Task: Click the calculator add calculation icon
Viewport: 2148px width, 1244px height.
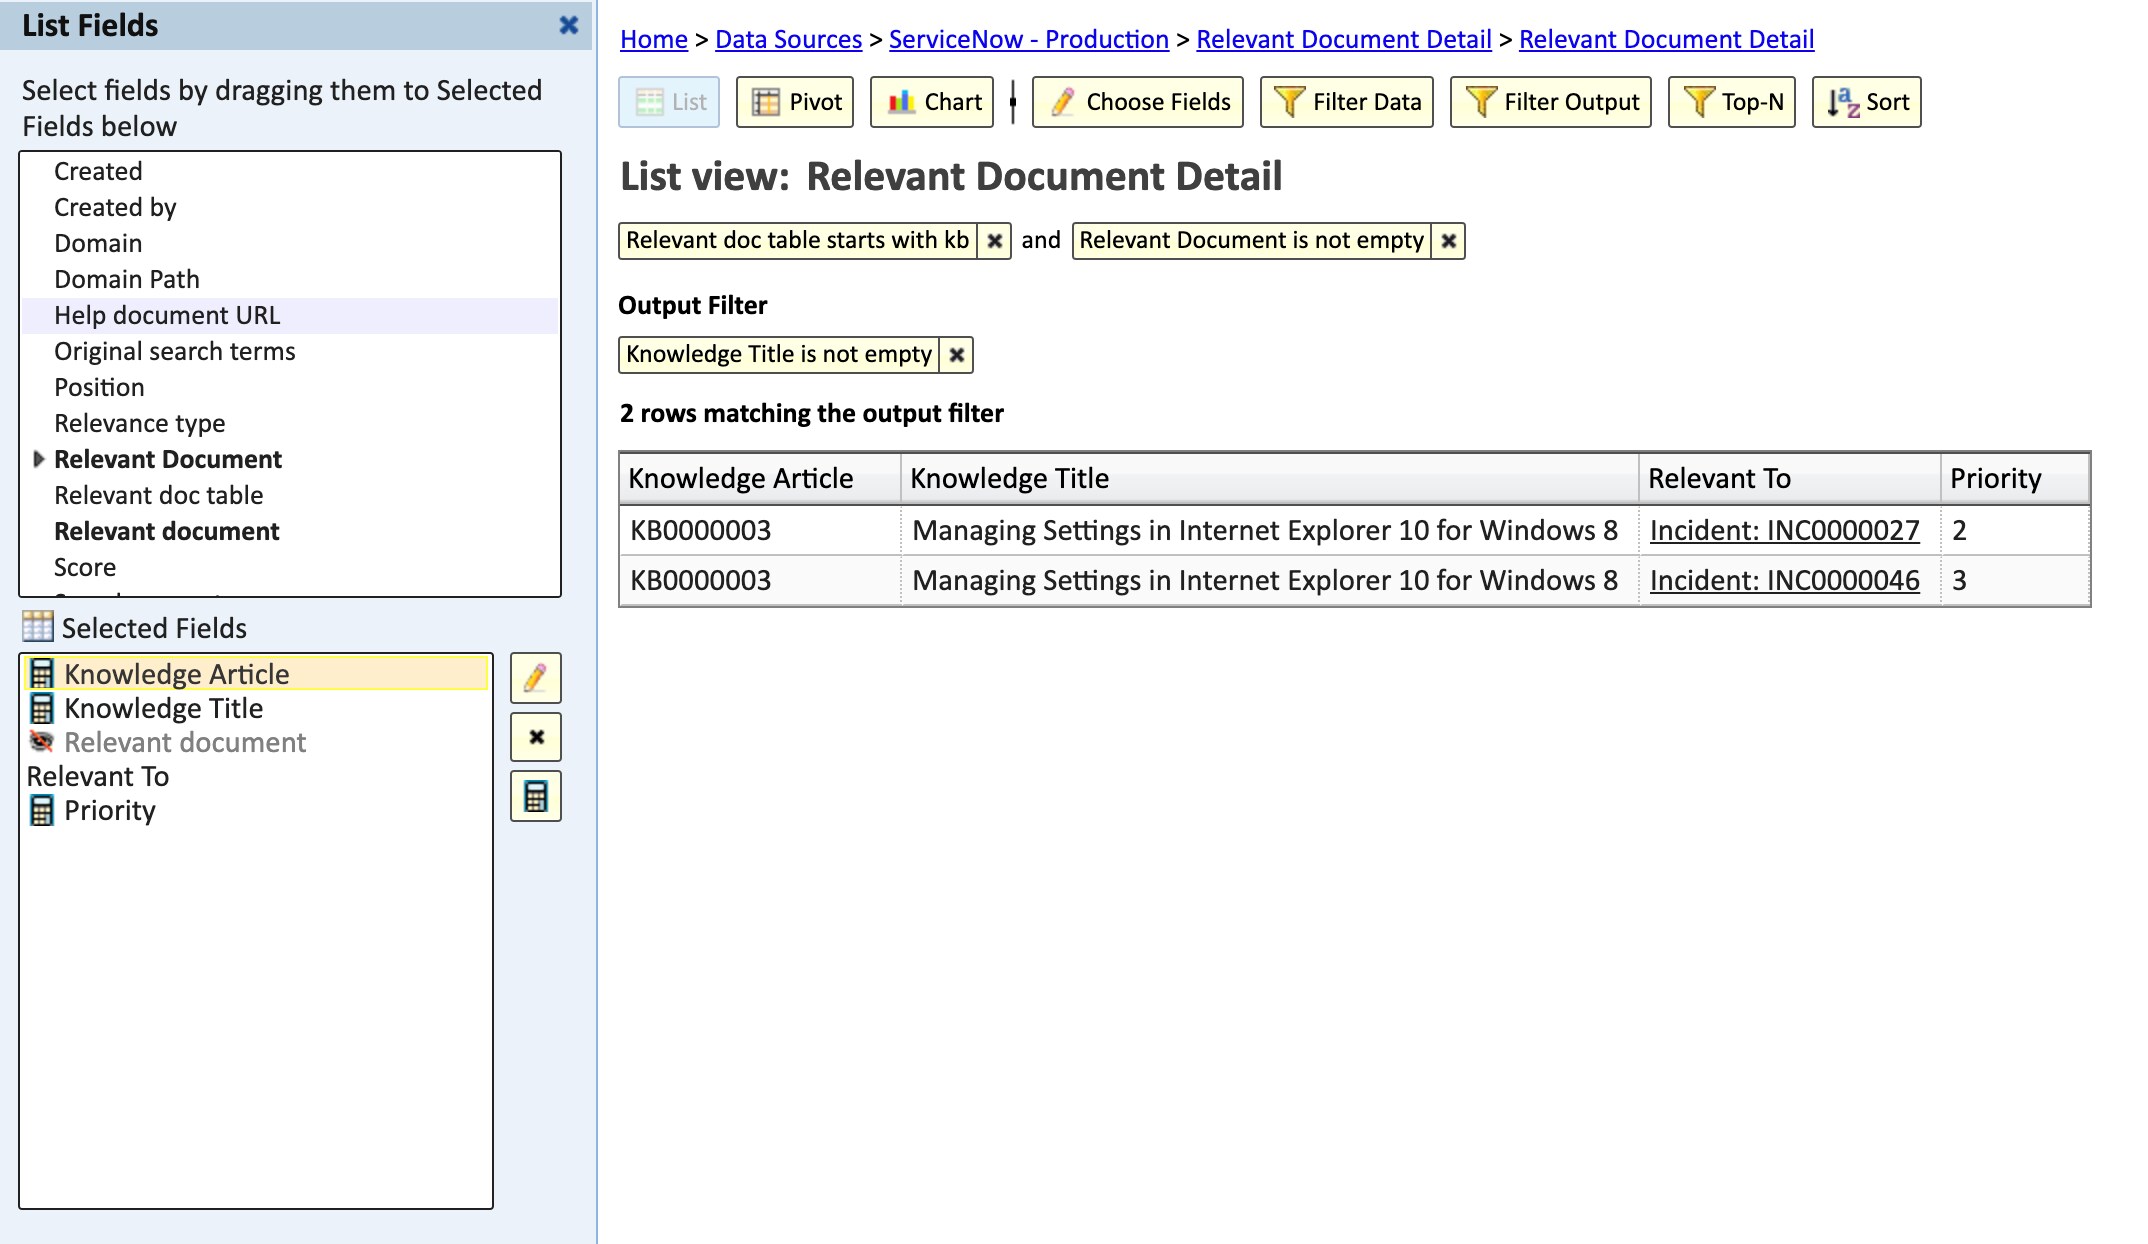Action: coord(535,796)
